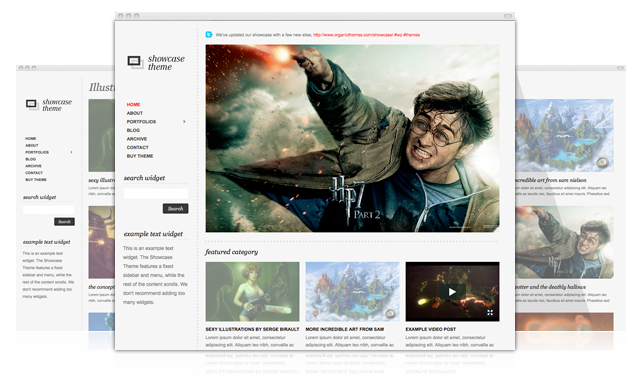640x380 pixels.
Task: Select the Contact menu item
Action: [x=138, y=147]
